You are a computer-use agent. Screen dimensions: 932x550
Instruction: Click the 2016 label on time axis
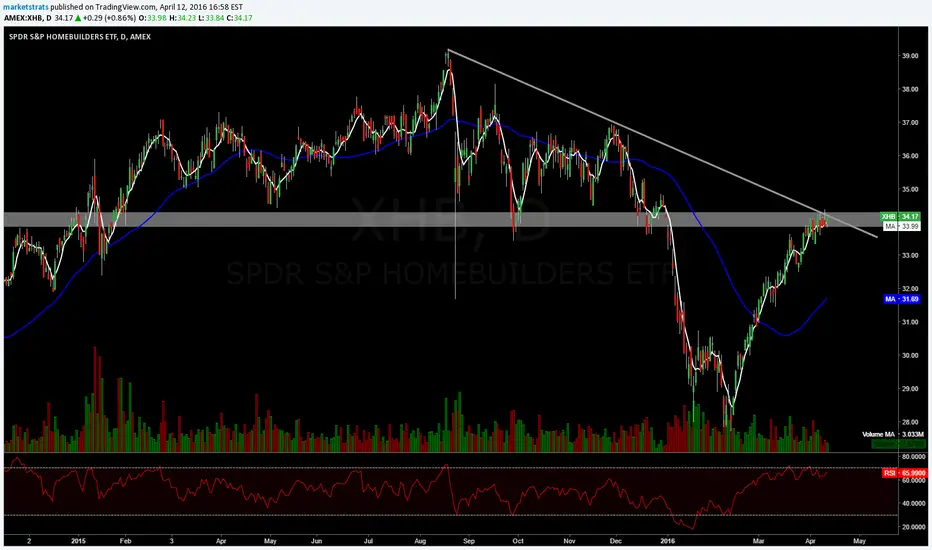(x=667, y=541)
